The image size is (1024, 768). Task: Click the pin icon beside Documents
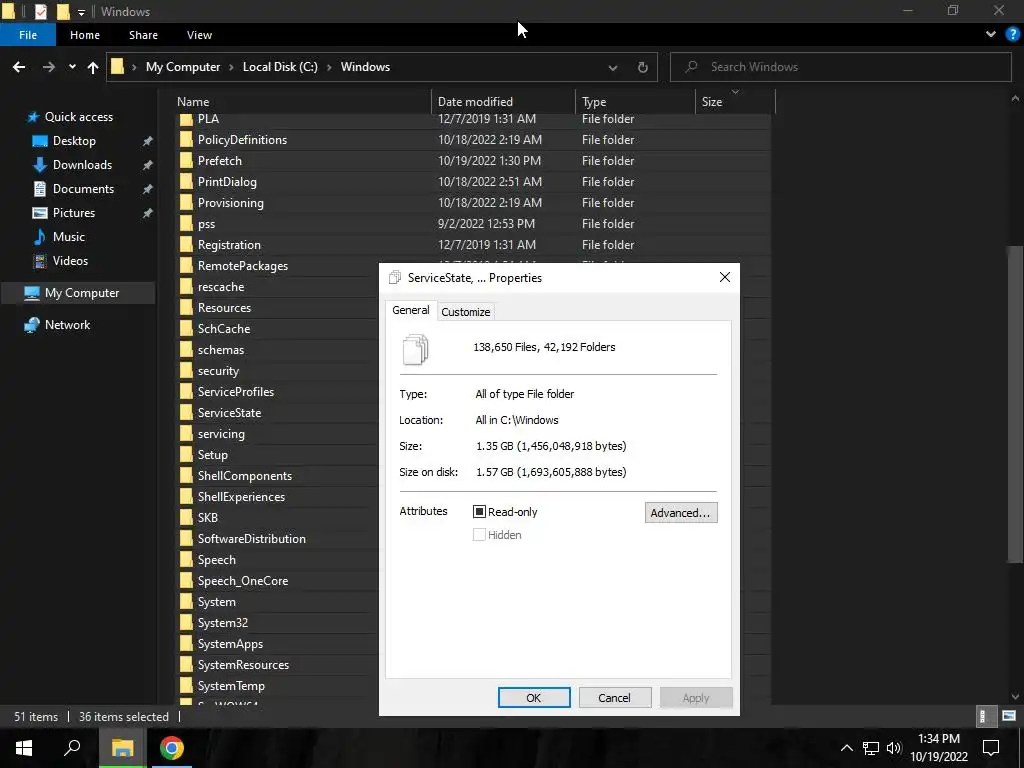pos(148,189)
